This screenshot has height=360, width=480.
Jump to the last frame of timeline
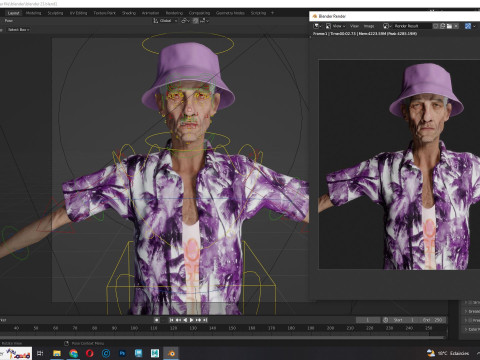click(205, 320)
